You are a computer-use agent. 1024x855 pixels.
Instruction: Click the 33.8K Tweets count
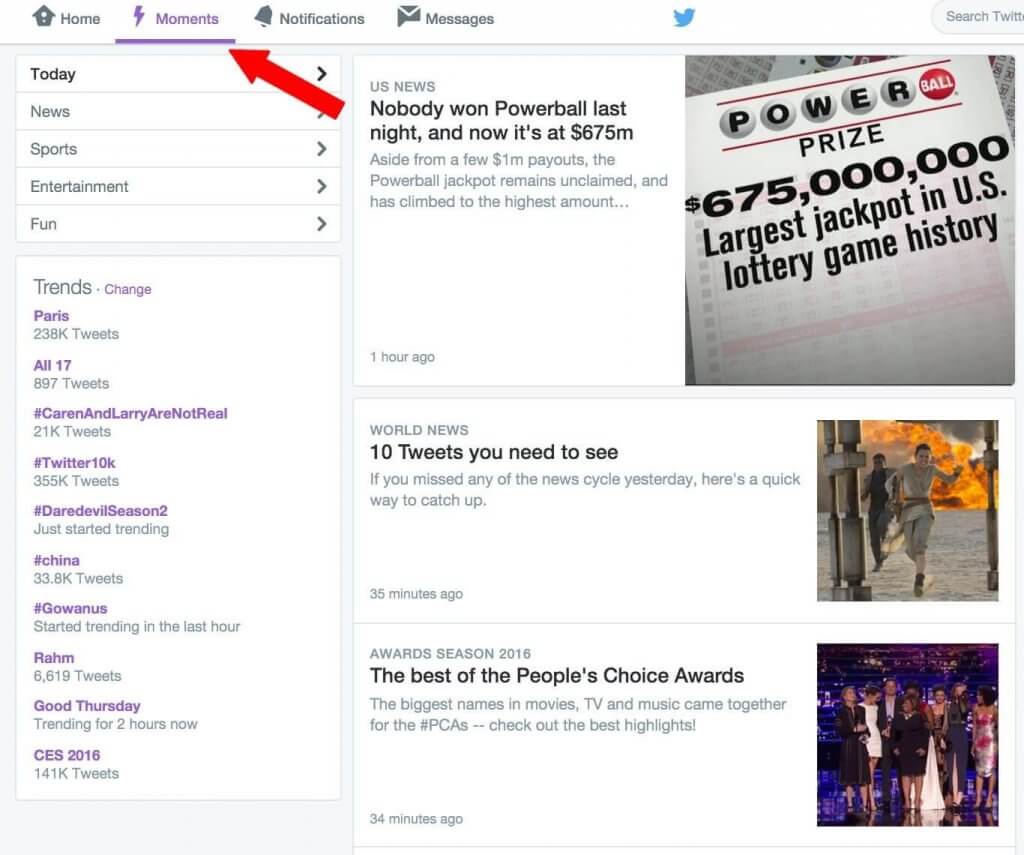[x=78, y=579]
